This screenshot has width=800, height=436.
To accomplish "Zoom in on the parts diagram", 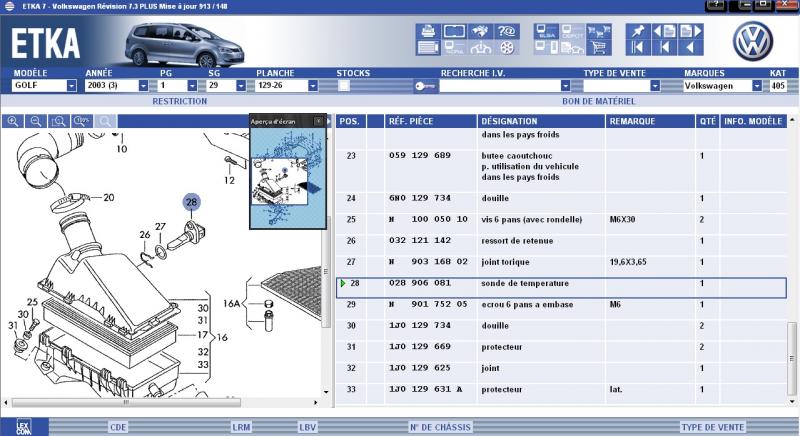I will click(x=13, y=121).
